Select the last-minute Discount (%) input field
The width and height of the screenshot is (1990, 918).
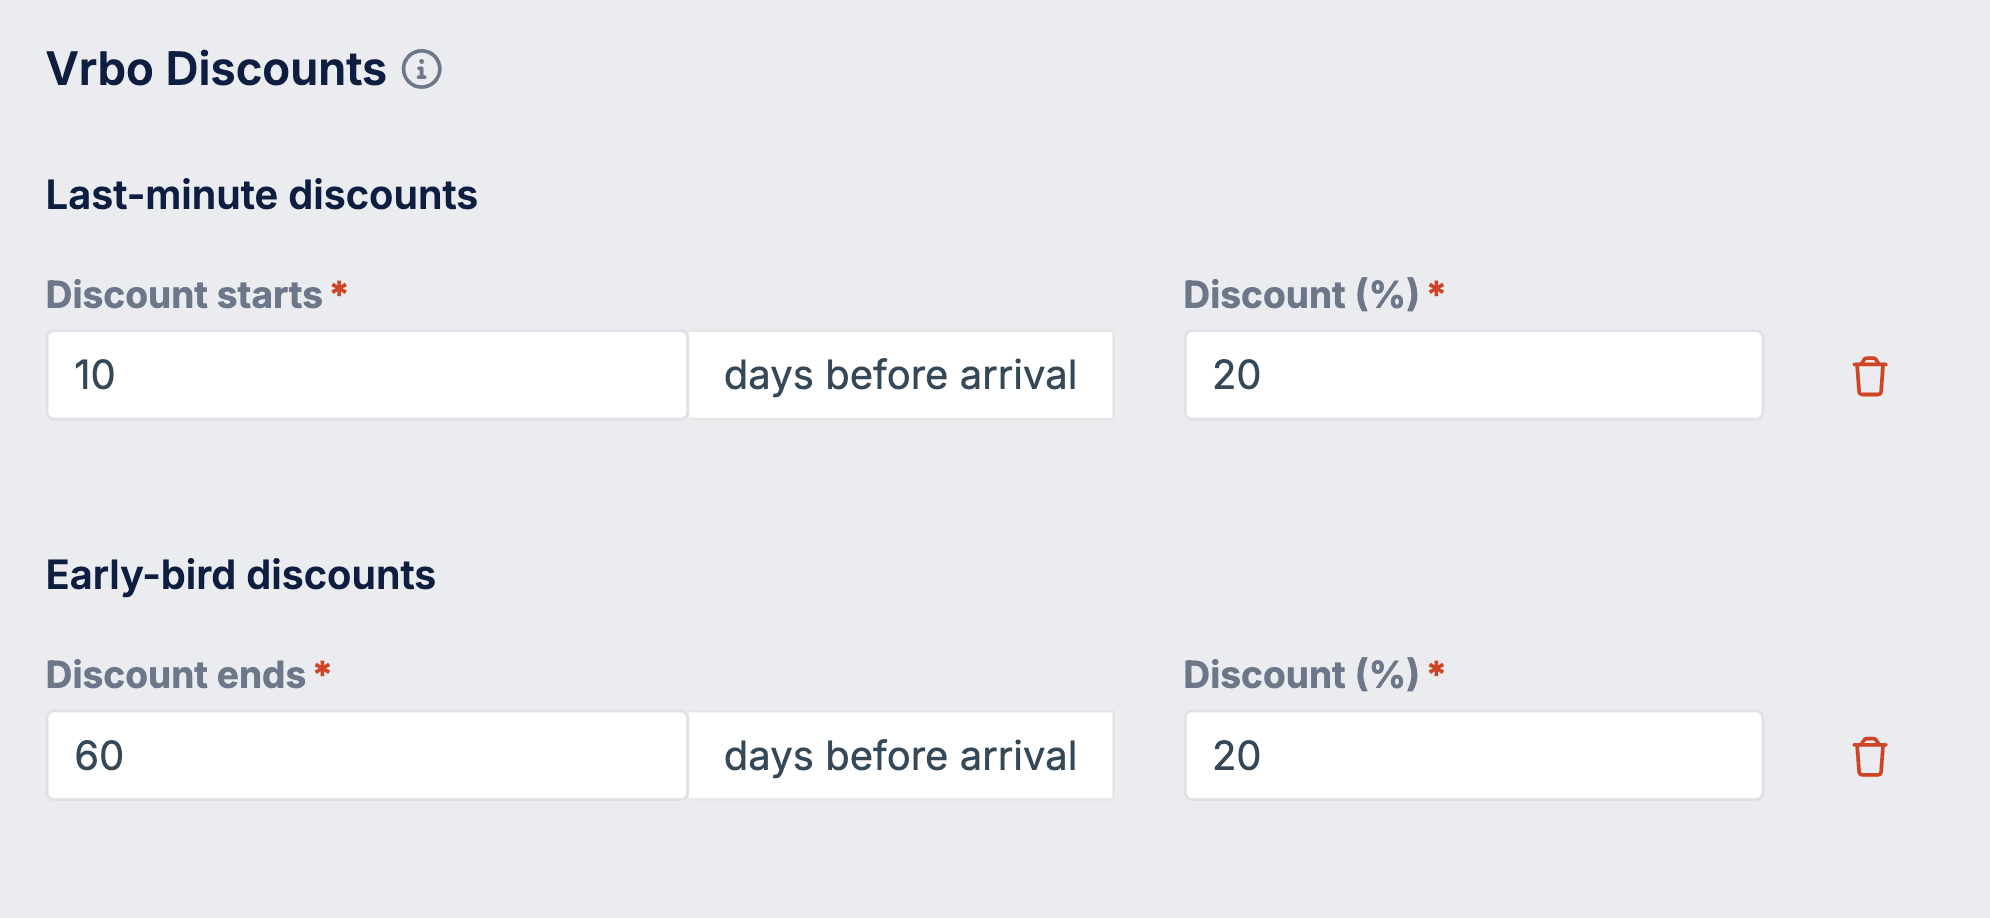point(1473,375)
